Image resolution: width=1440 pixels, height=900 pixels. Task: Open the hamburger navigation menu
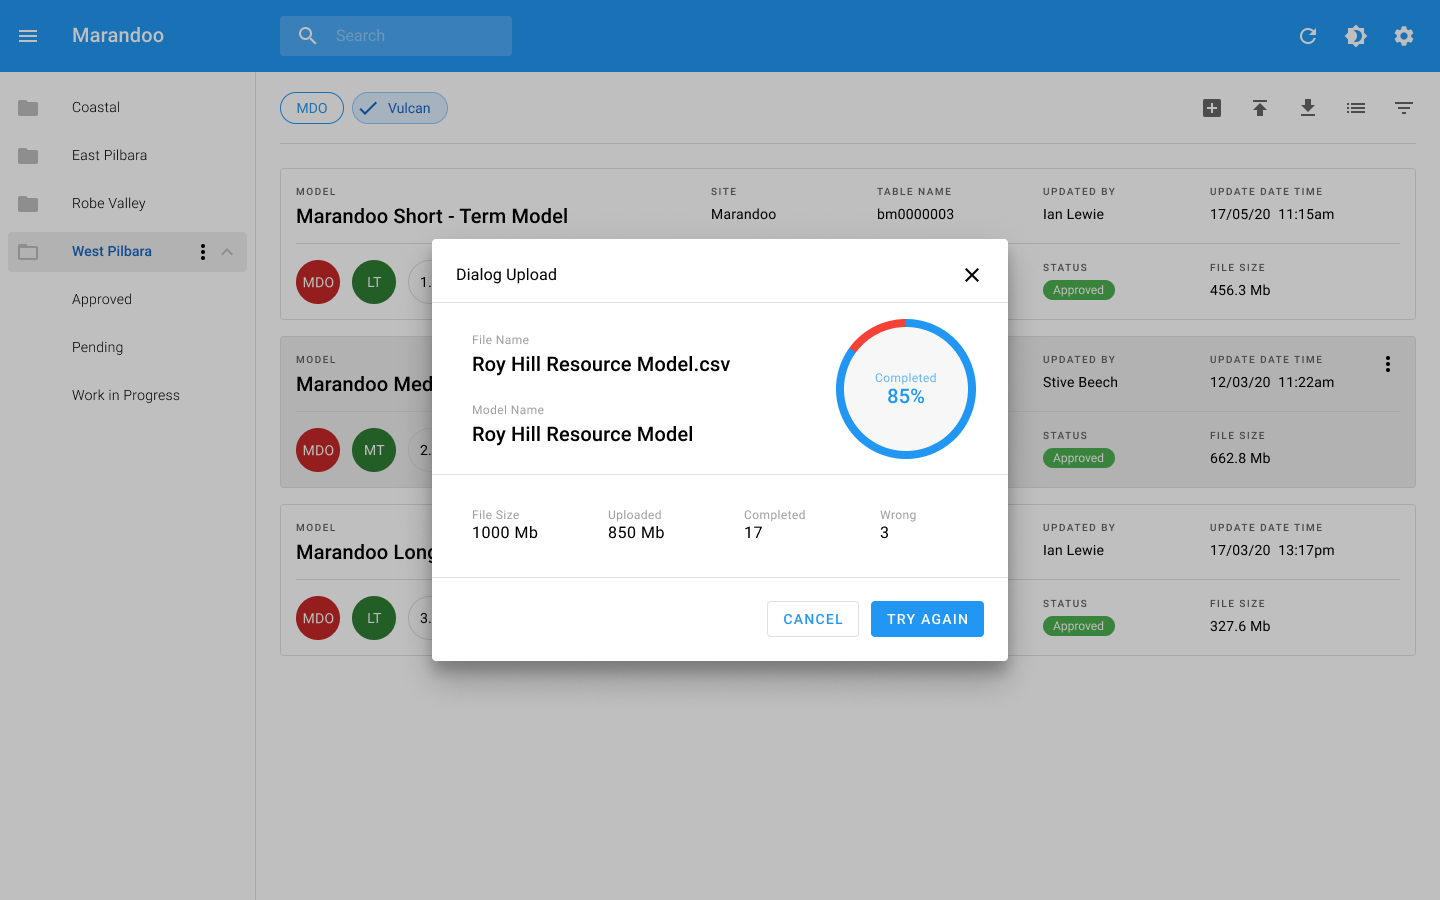coord(28,36)
